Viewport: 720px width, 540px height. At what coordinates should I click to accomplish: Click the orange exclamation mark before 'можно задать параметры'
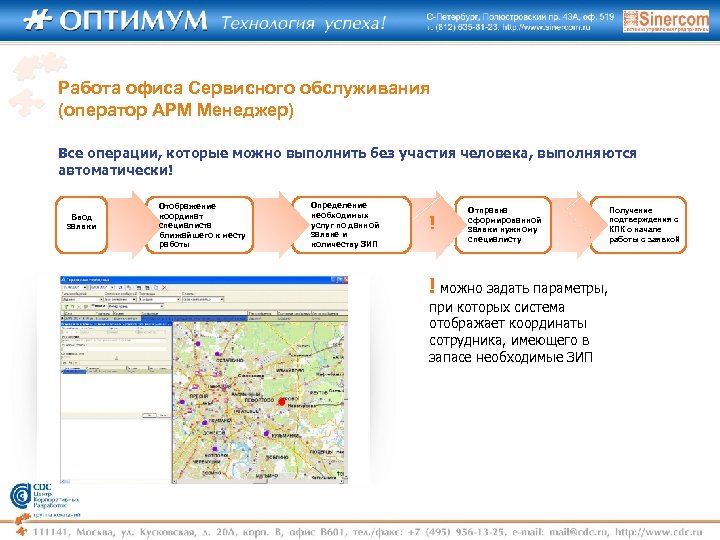[x=432, y=286]
